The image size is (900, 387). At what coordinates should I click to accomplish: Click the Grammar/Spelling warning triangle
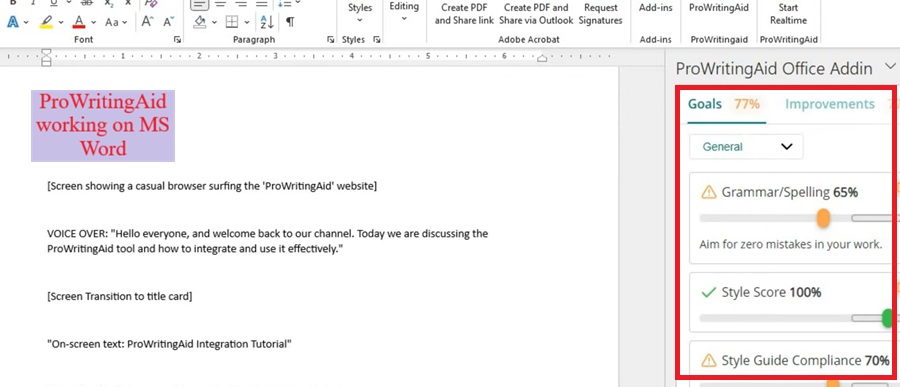709,192
